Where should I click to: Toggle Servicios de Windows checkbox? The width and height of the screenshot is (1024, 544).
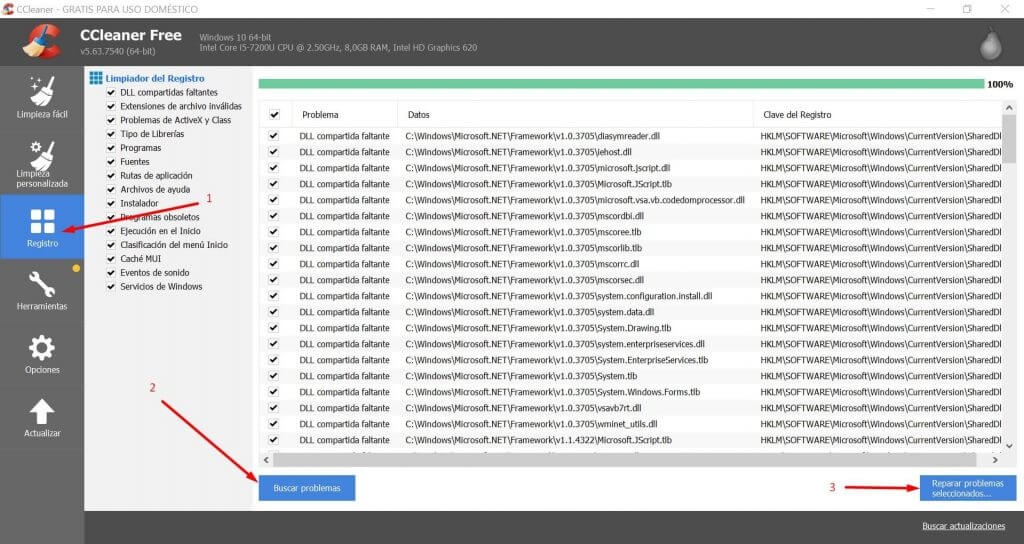pos(111,287)
